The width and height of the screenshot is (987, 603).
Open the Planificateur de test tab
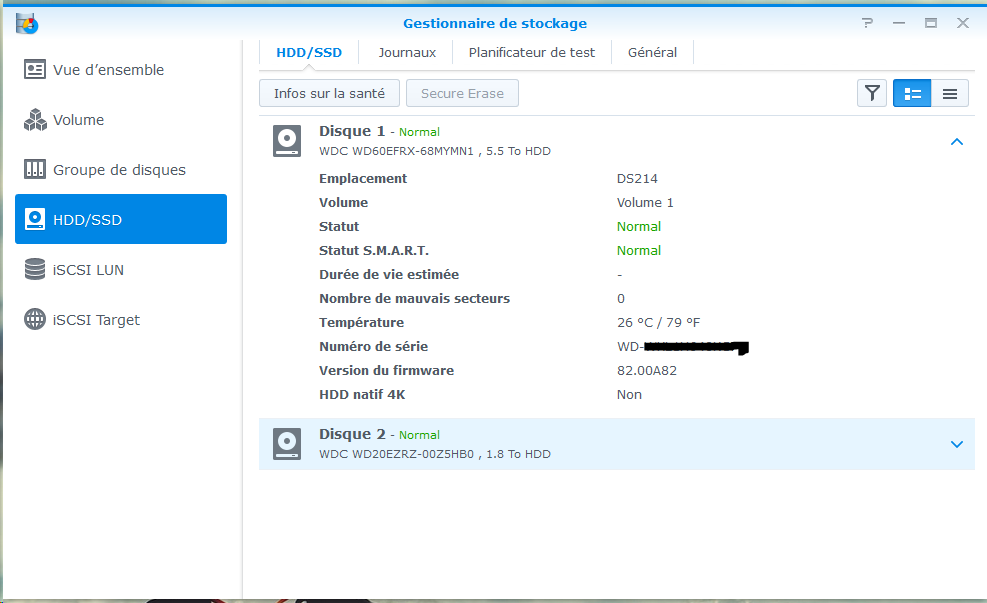click(x=532, y=53)
